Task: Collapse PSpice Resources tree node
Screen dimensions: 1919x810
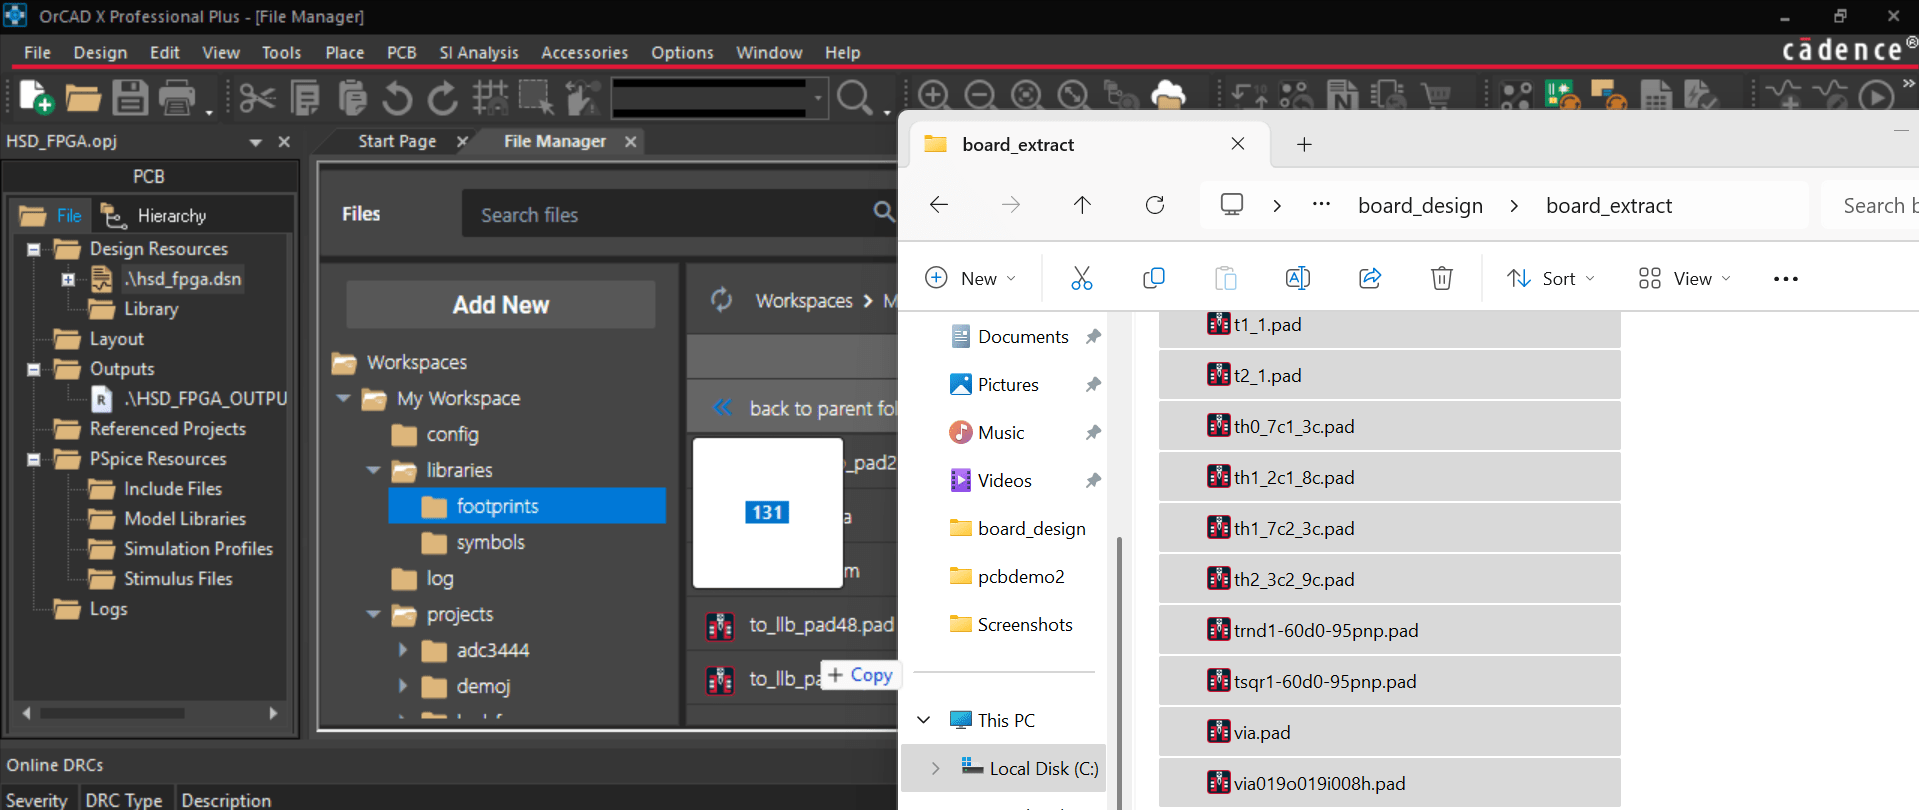Action: (34, 459)
